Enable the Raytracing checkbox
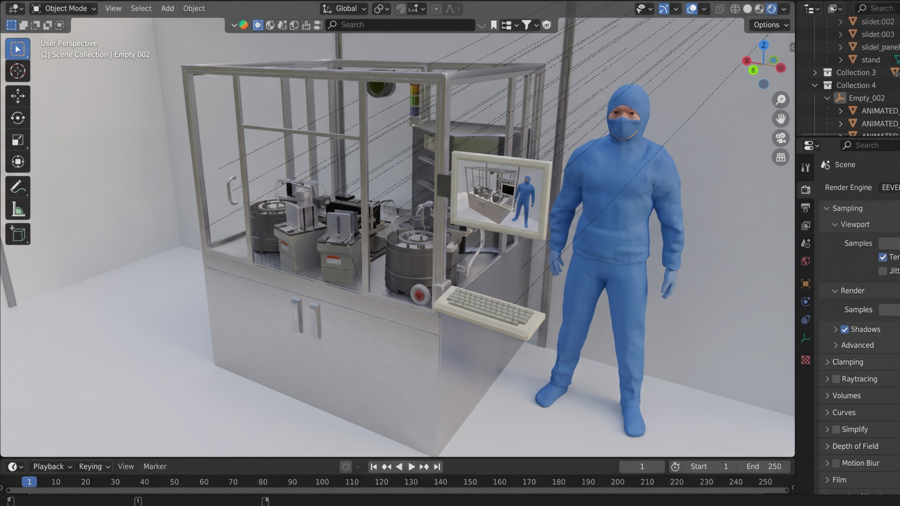The image size is (900, 506). (x=836, y=379)
